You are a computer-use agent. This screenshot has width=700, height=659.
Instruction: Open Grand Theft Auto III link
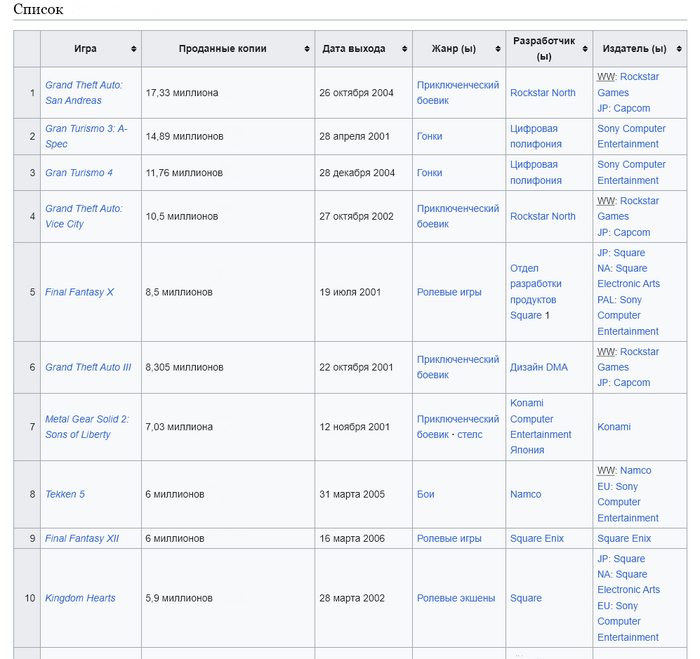tap(88, 367)
